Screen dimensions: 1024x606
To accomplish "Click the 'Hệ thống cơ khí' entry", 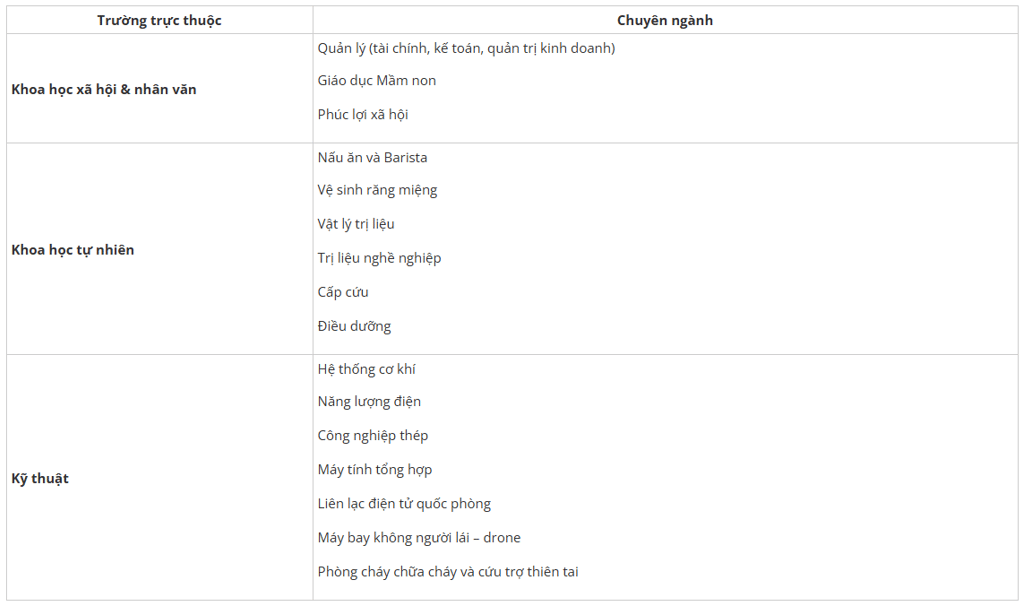I will (366, 369).
